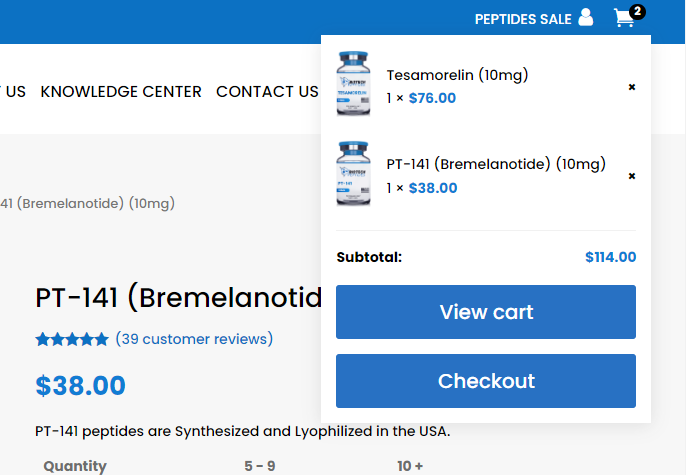The width and height of the screenshot is (686, 475).
Task: Remove PT-141 from the mini cart
Action: coord(632,176)
